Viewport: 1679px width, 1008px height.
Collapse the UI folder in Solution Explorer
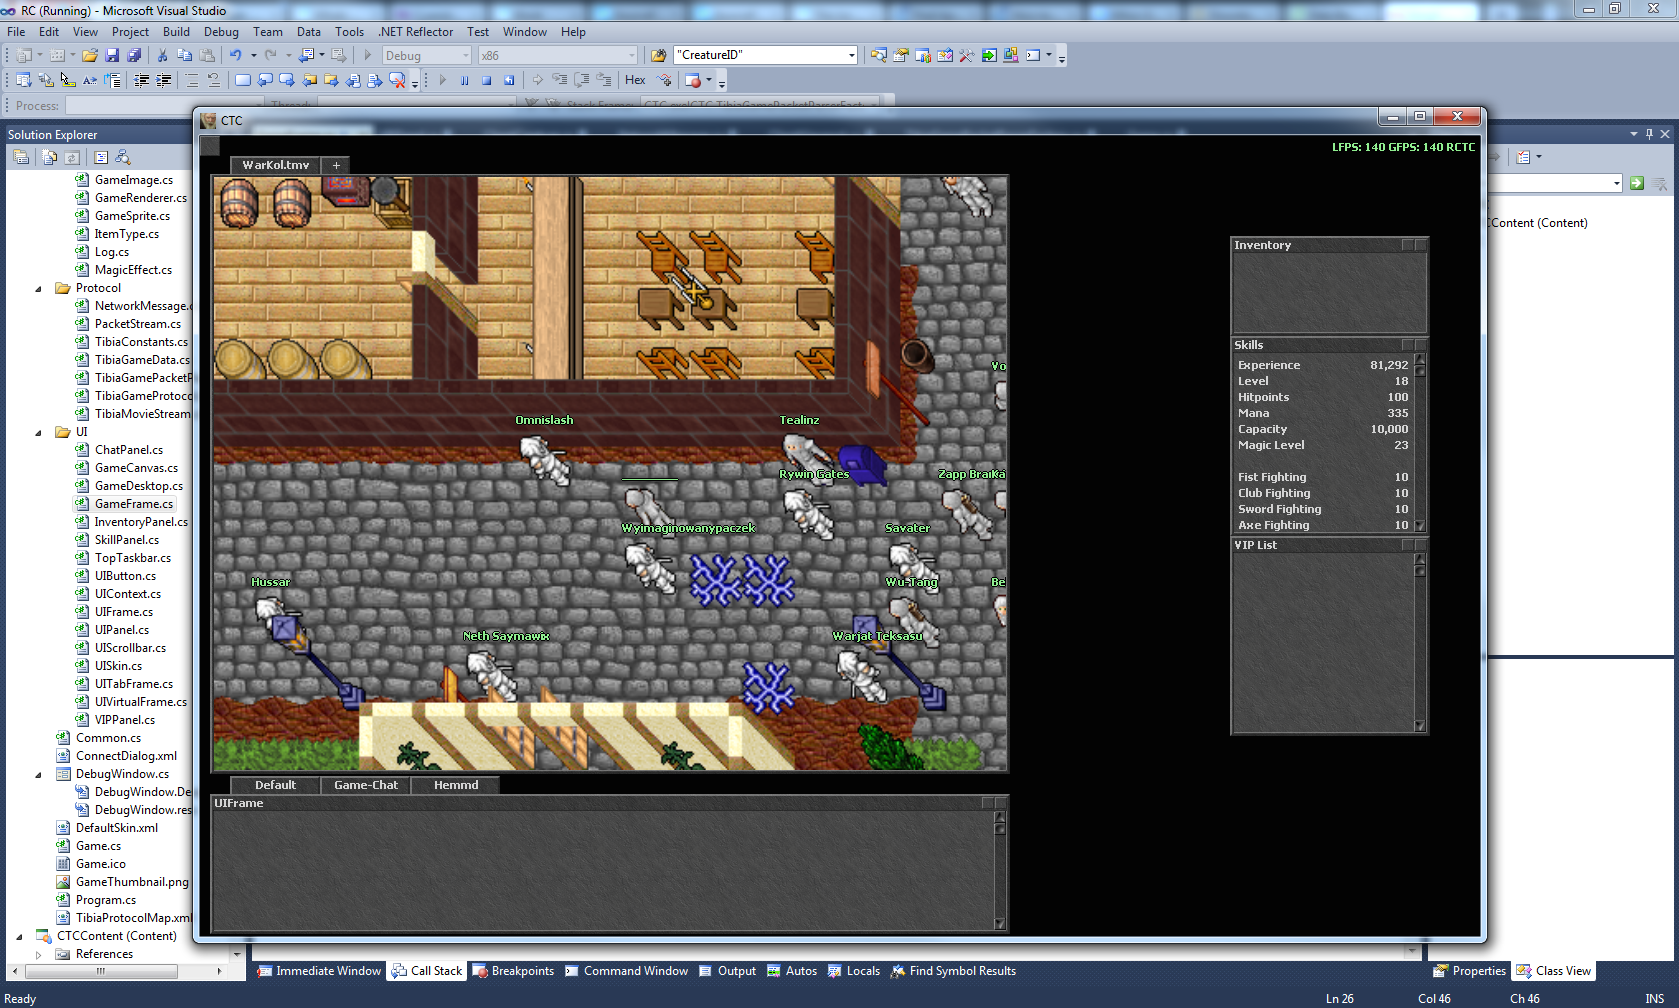point(39,432)
